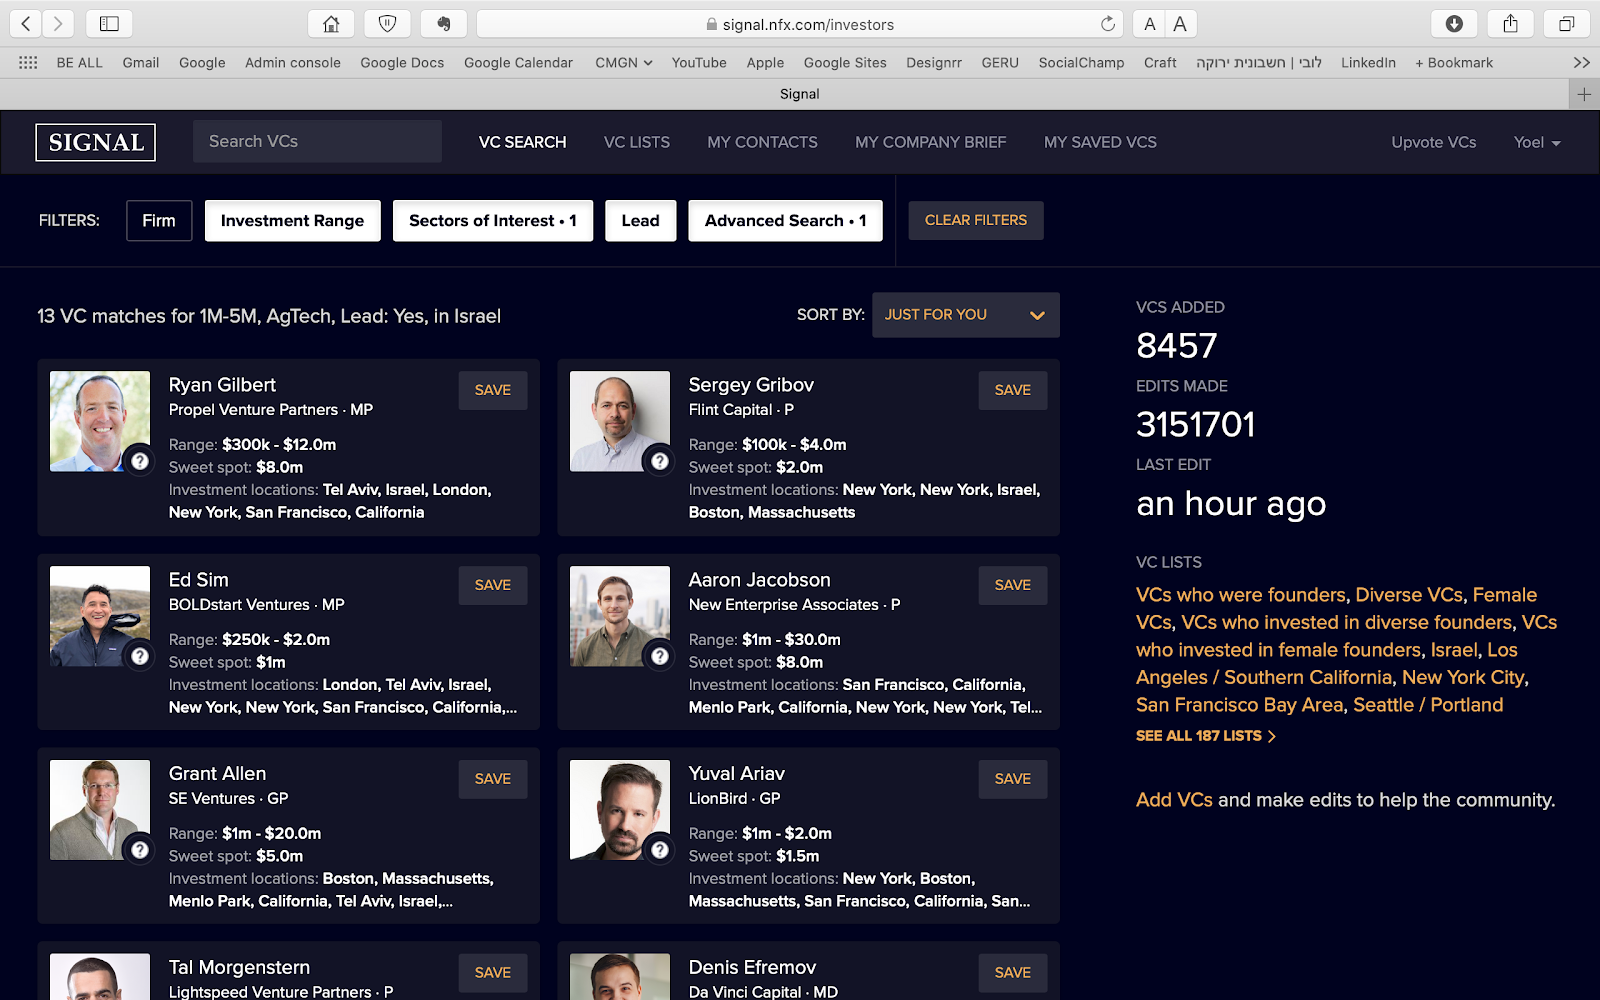Open VC LISTS tab

click(x=637, y=142)
